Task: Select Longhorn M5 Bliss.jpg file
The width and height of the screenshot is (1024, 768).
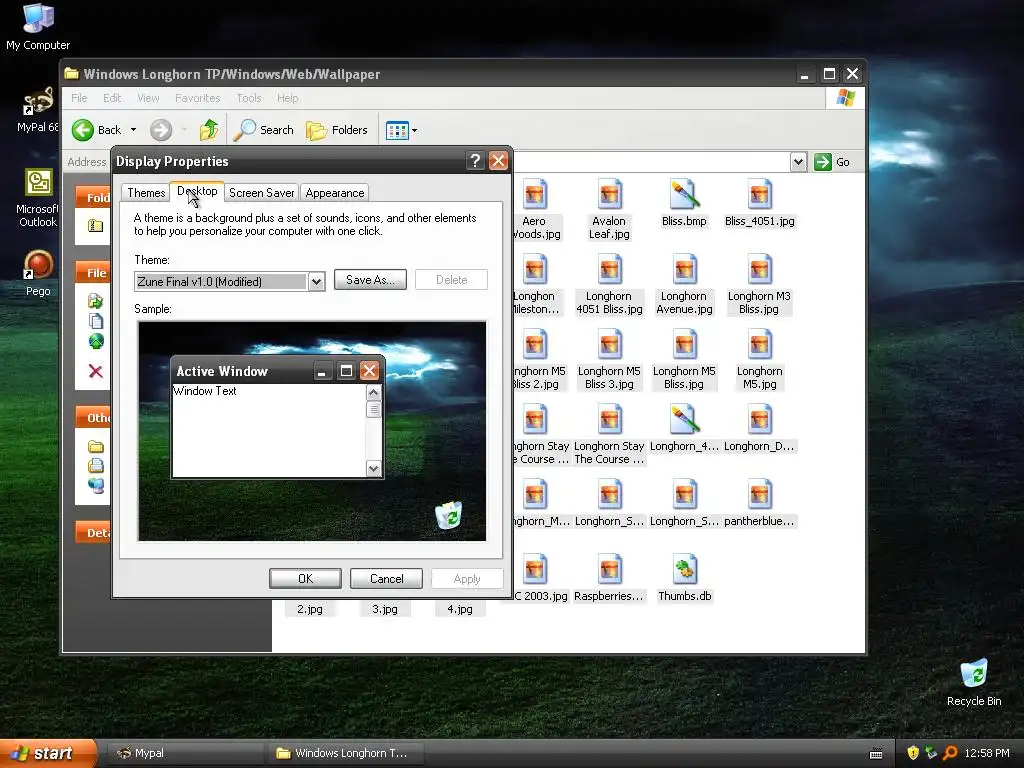Action: 684,360
